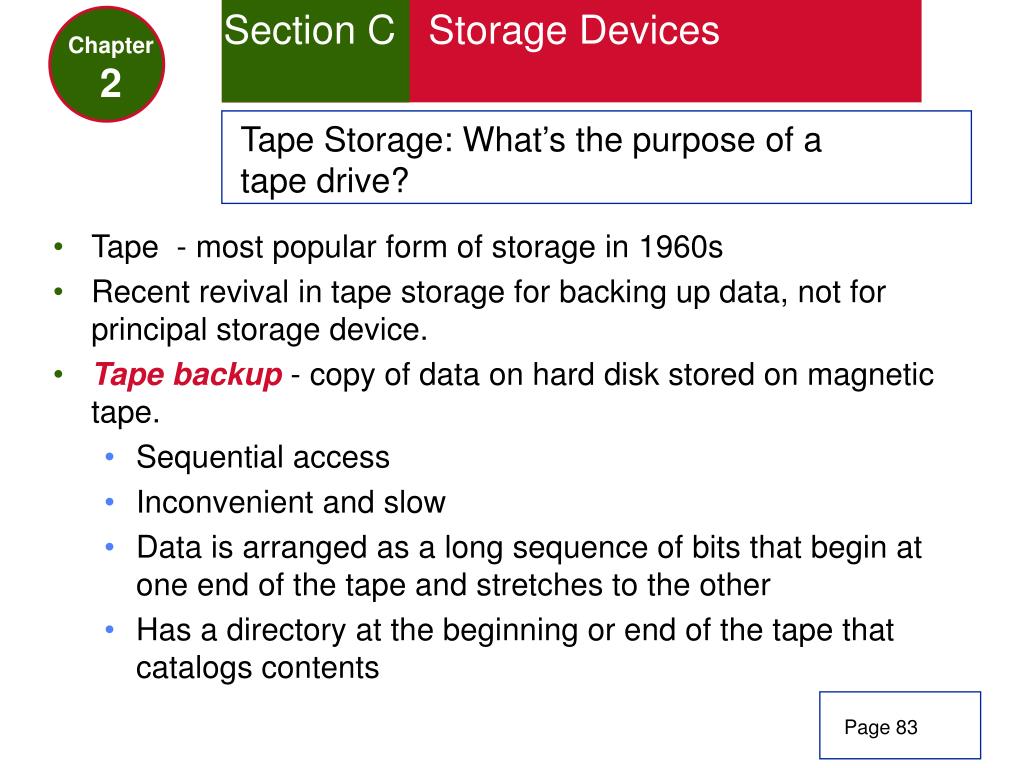
Task: Click the blue bullet dot before Inconvenient
Action: pos(110,502)
